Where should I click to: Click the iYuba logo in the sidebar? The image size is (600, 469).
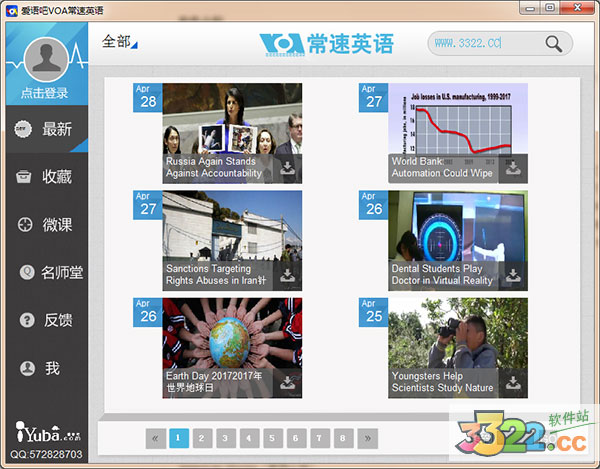coord(48,432)
